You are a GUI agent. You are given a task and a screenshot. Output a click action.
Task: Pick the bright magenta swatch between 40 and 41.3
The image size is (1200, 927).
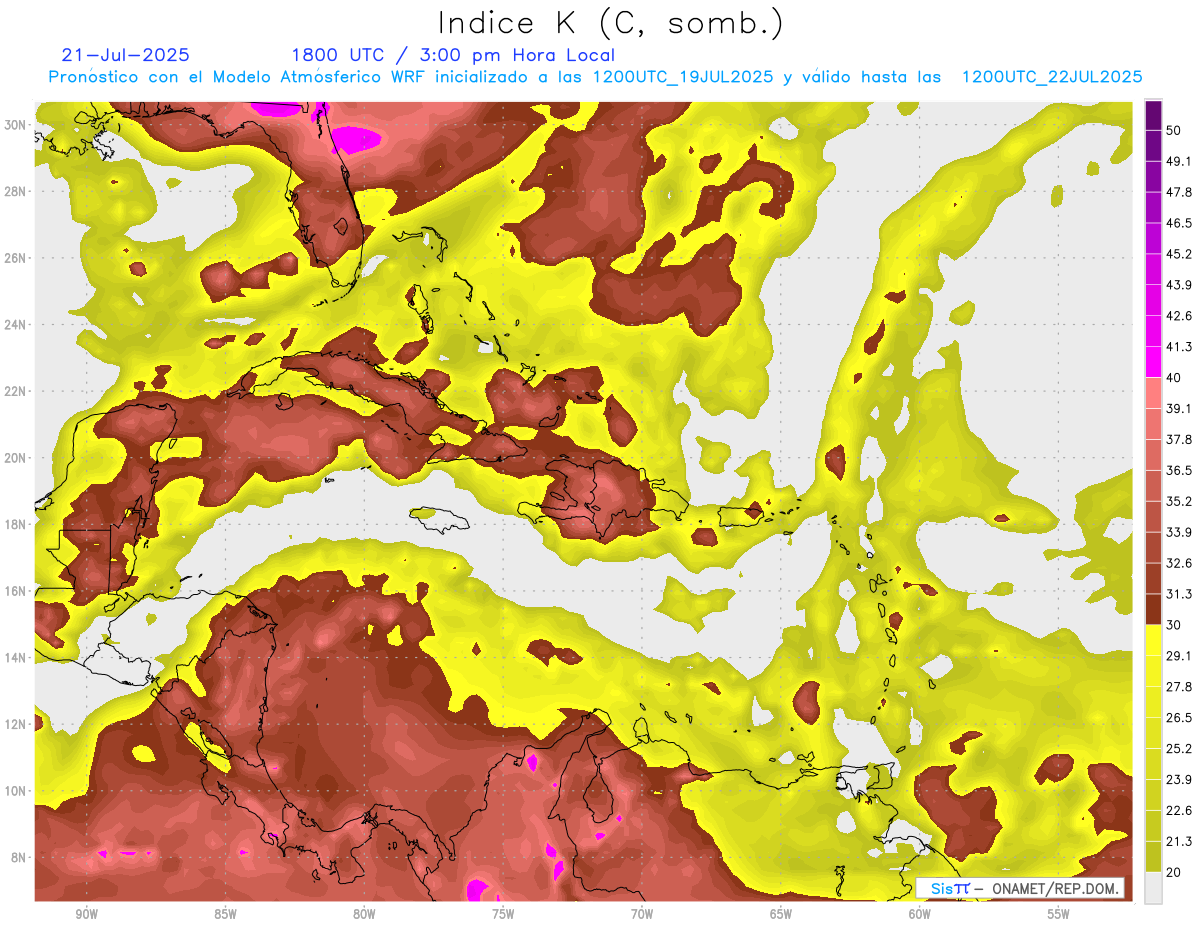(x=1153, y=362)
